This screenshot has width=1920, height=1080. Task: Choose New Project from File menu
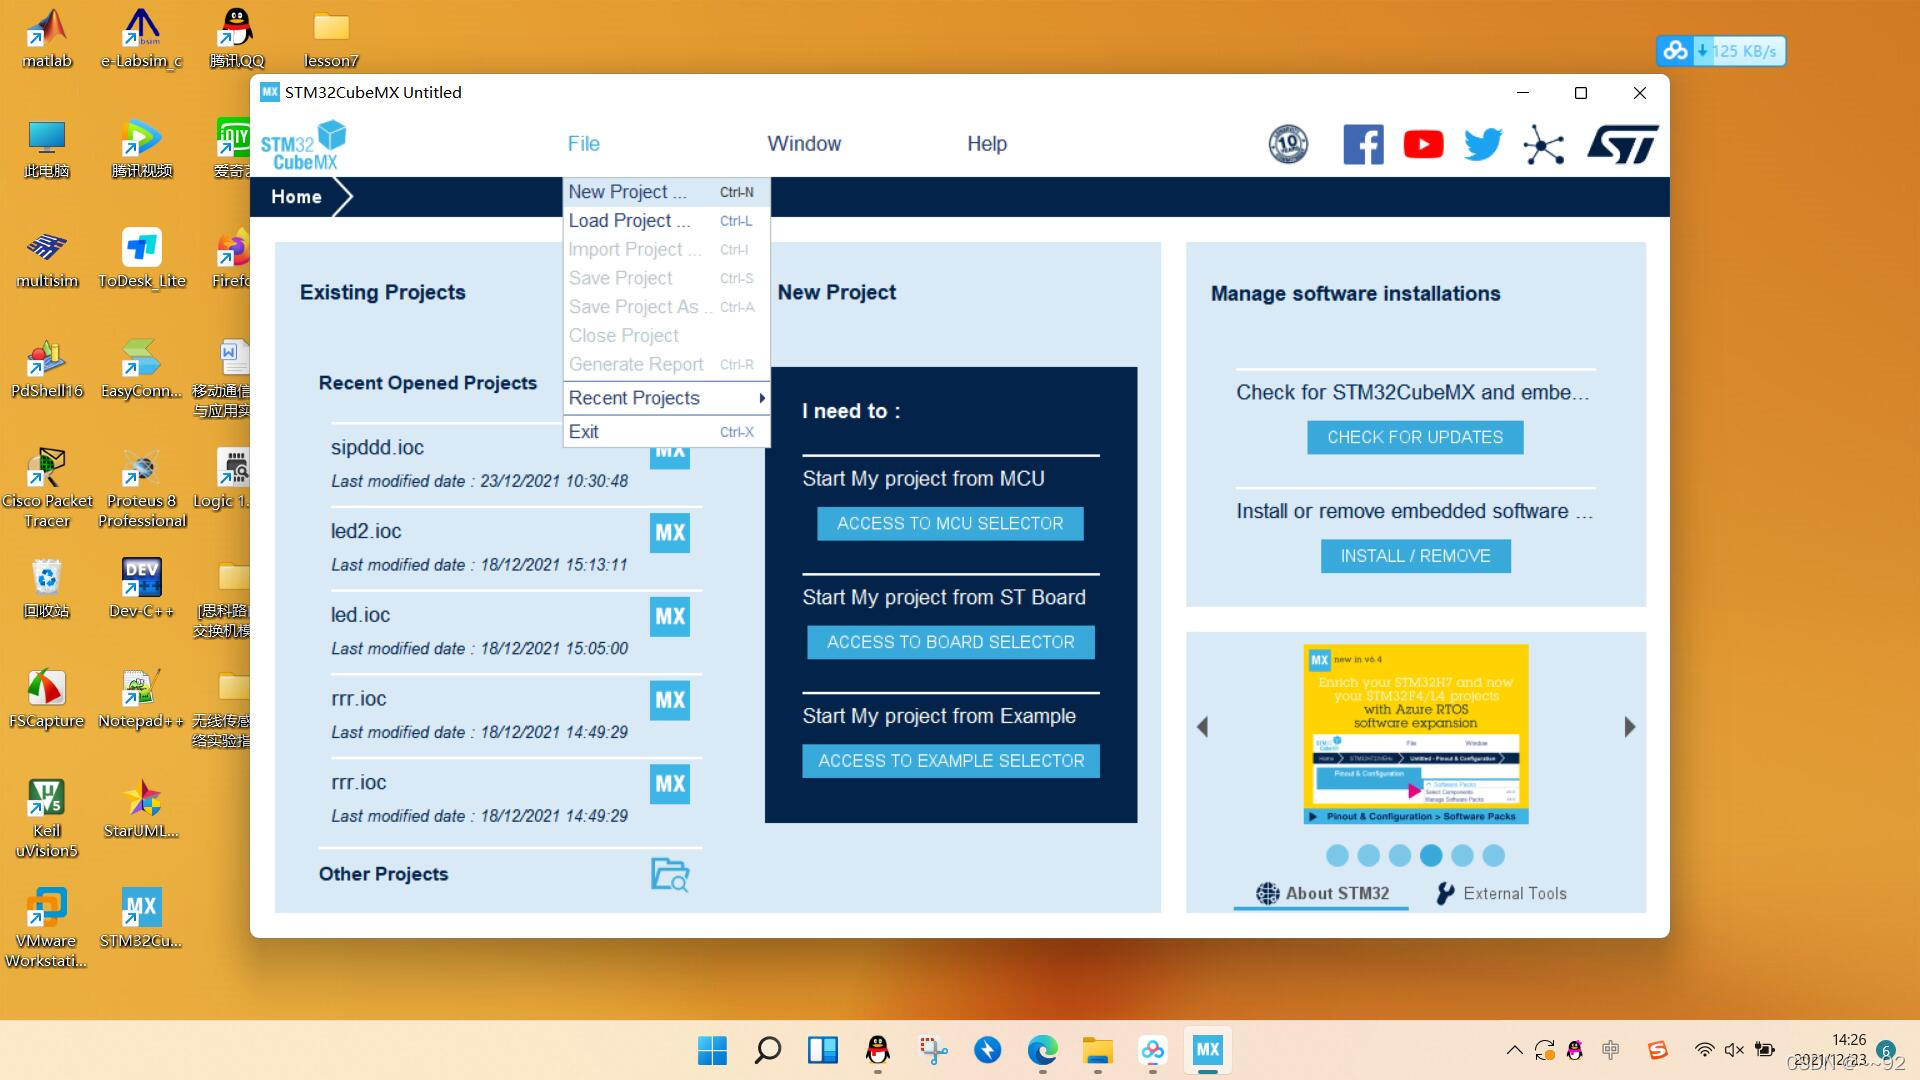666,192
